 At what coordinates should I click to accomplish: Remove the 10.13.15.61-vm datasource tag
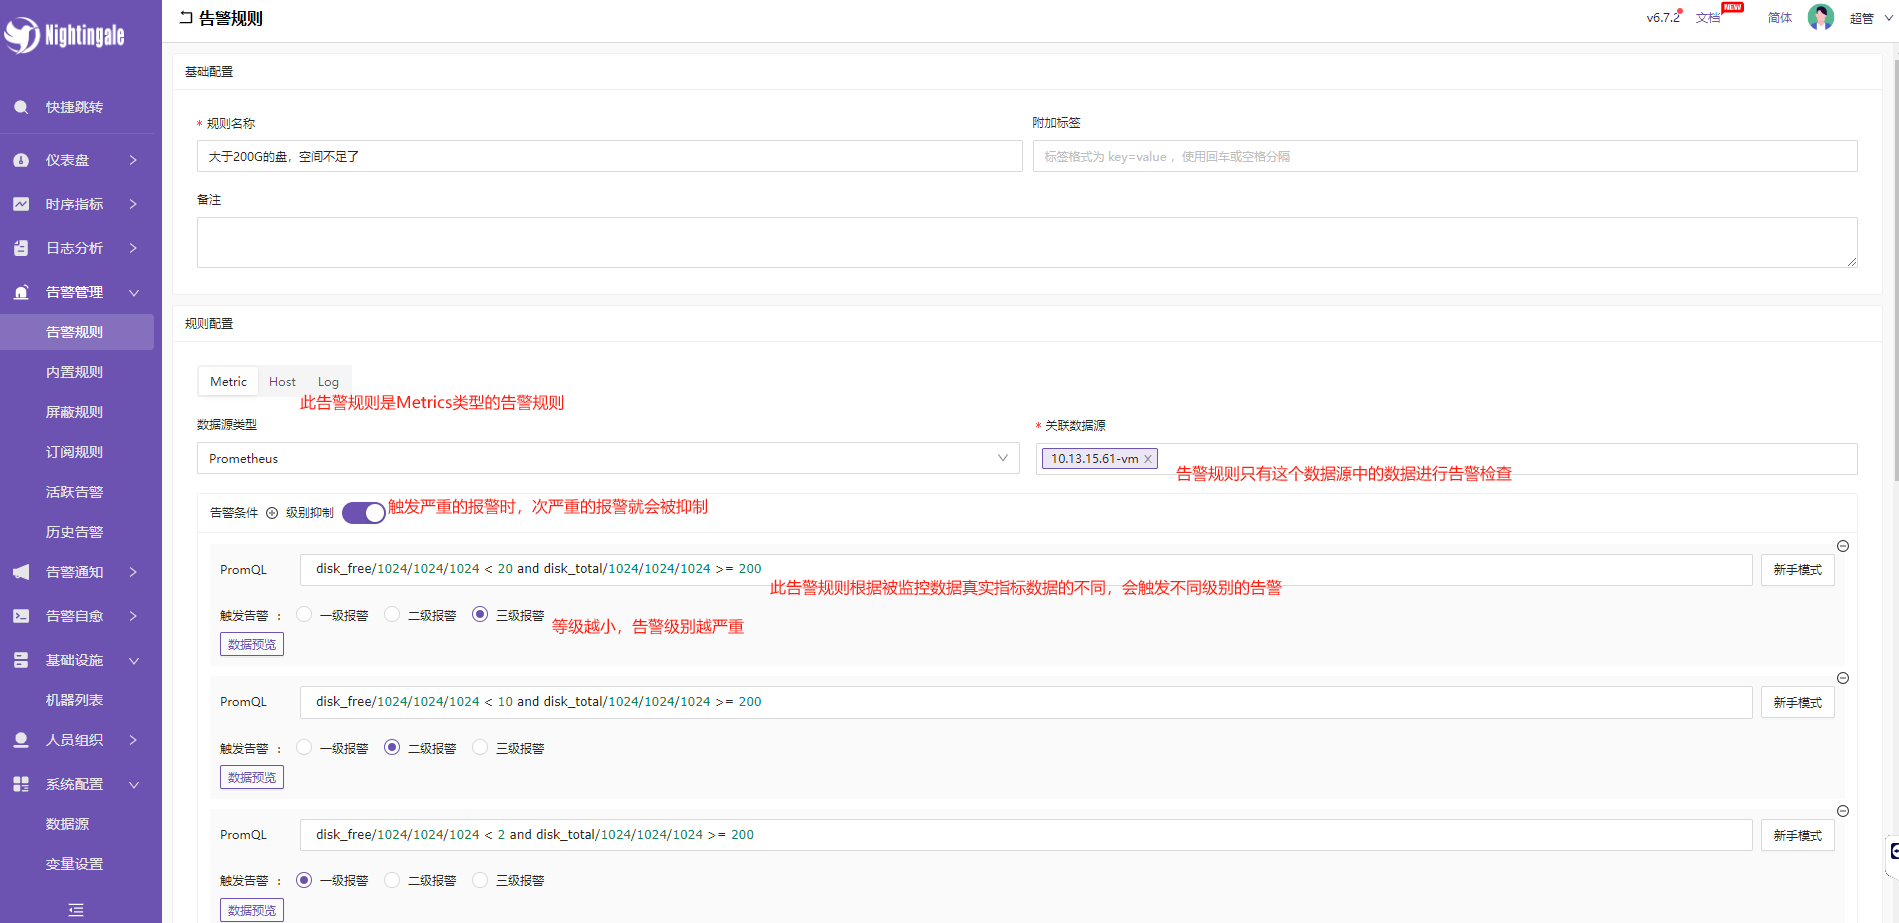click(1148, 459)
